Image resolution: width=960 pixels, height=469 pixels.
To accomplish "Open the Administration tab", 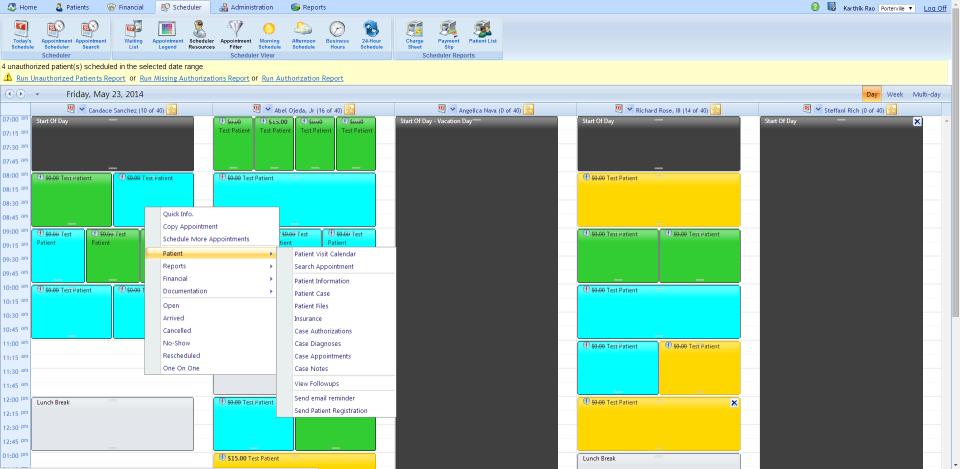I will 247,7.
